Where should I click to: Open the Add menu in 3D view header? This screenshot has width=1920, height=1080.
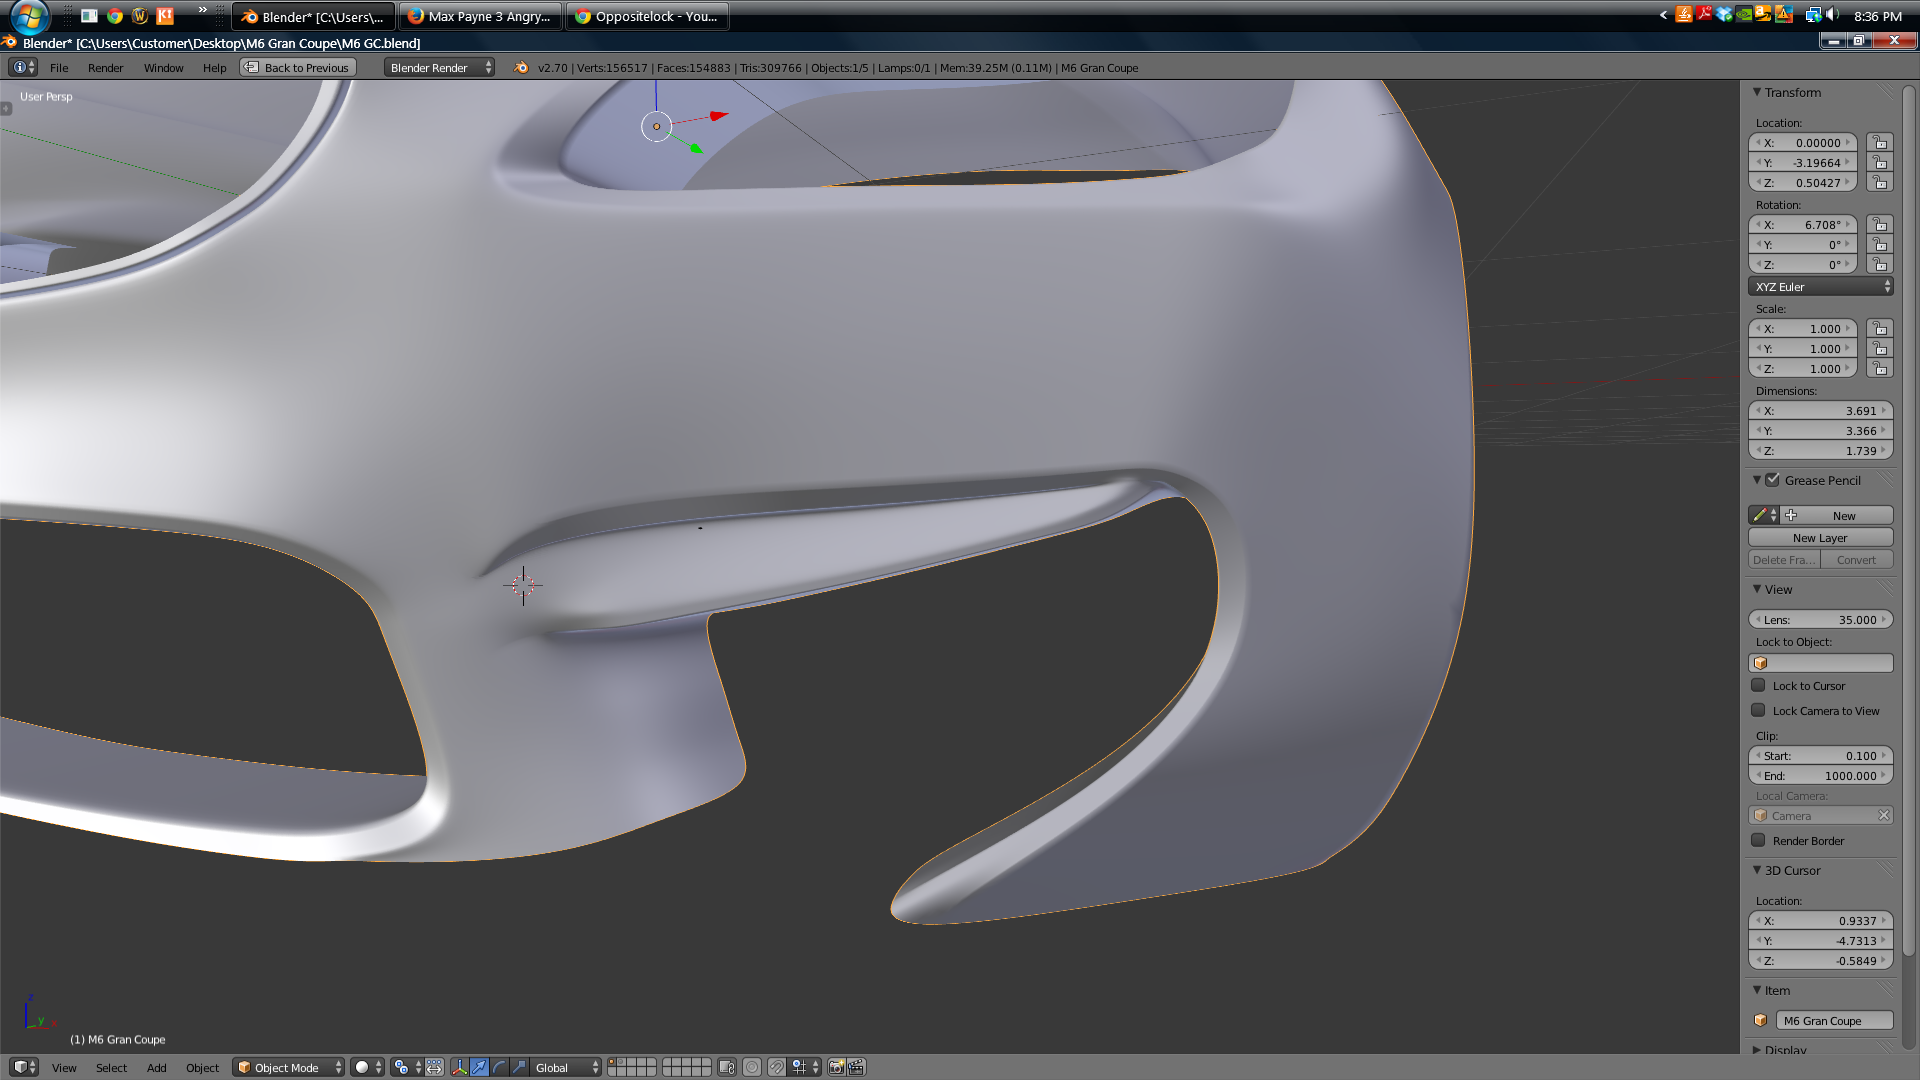pyautogui.click(x=156, y=1067)
